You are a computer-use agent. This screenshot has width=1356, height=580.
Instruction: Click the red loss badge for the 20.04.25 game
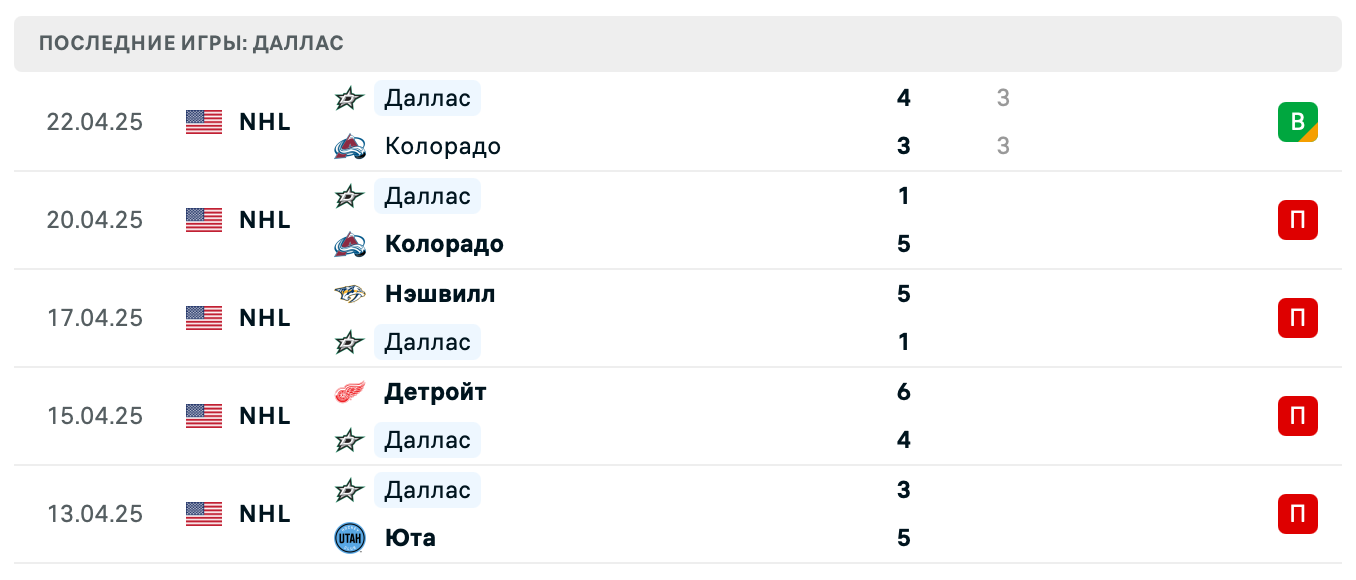(x=1297, y=220)
